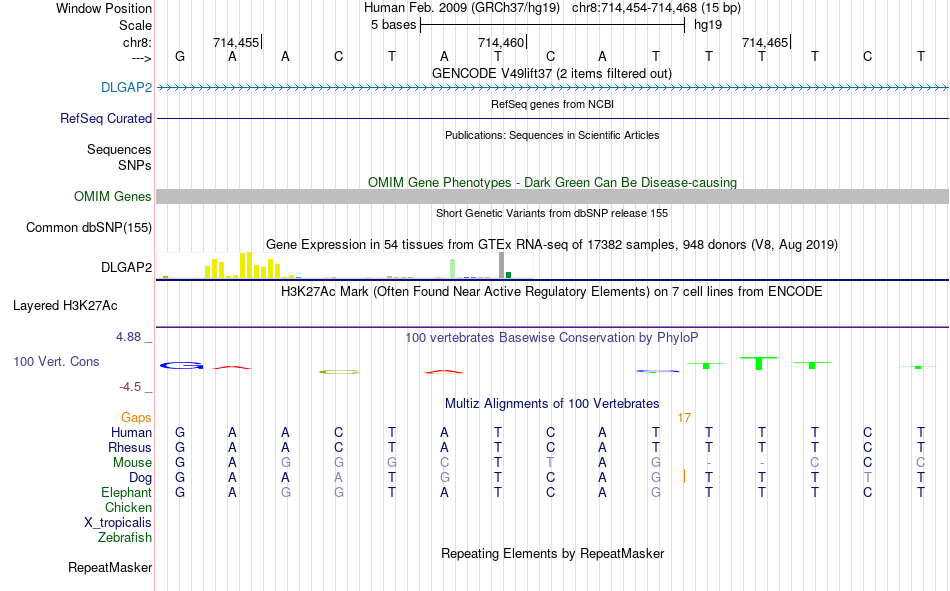Image resolution: width=950 pixels, height=591 pixels.
Task: Click the OMIM Gene Phenotypes green title
Action: (x=552, y=182)
